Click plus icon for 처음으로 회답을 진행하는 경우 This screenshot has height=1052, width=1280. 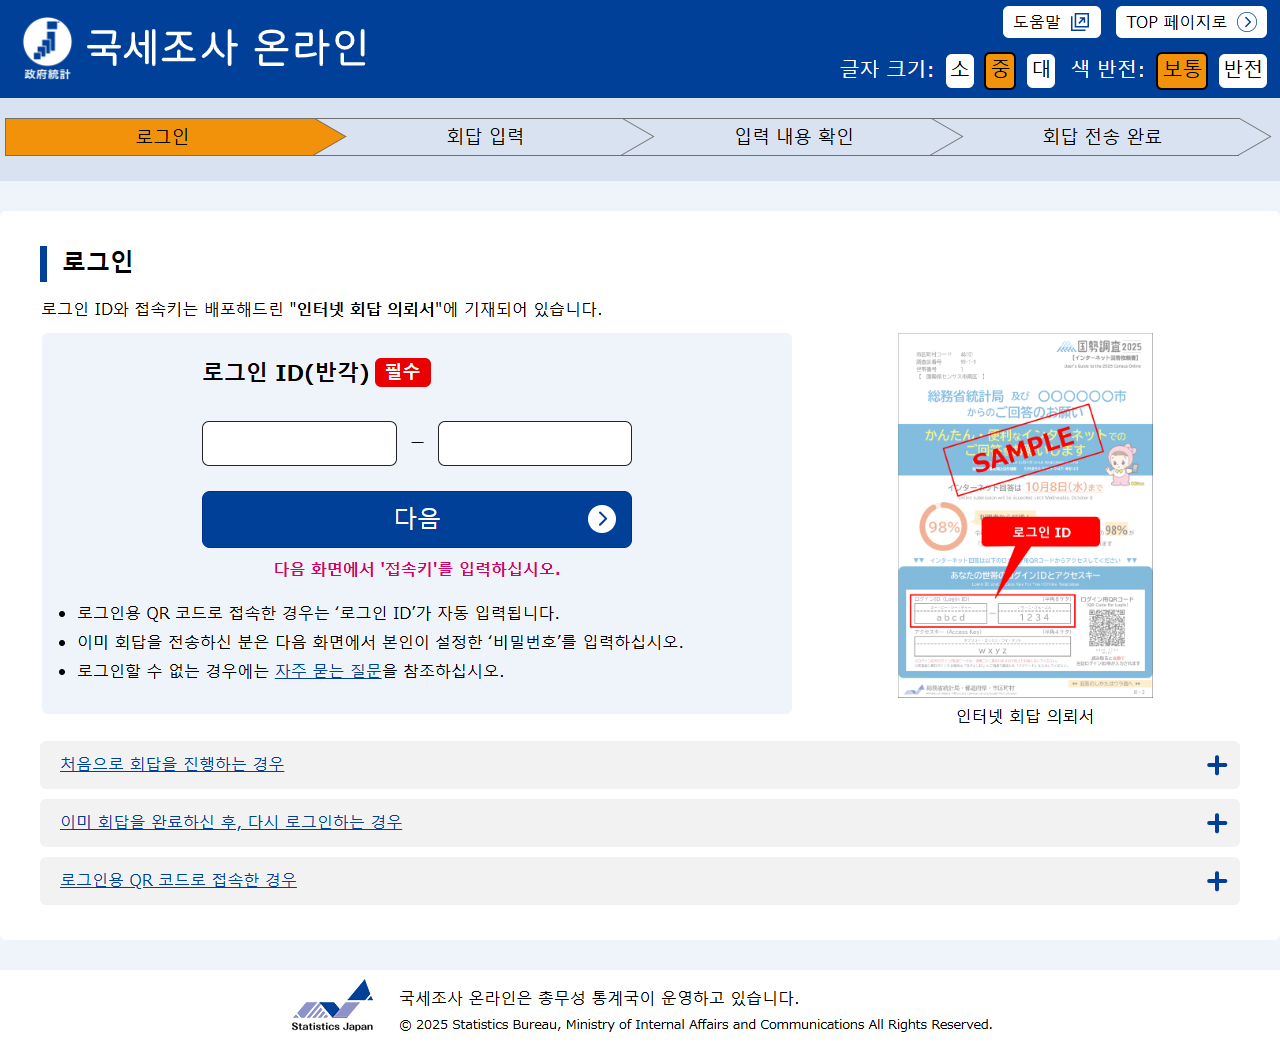click(x=1216, y=765)
